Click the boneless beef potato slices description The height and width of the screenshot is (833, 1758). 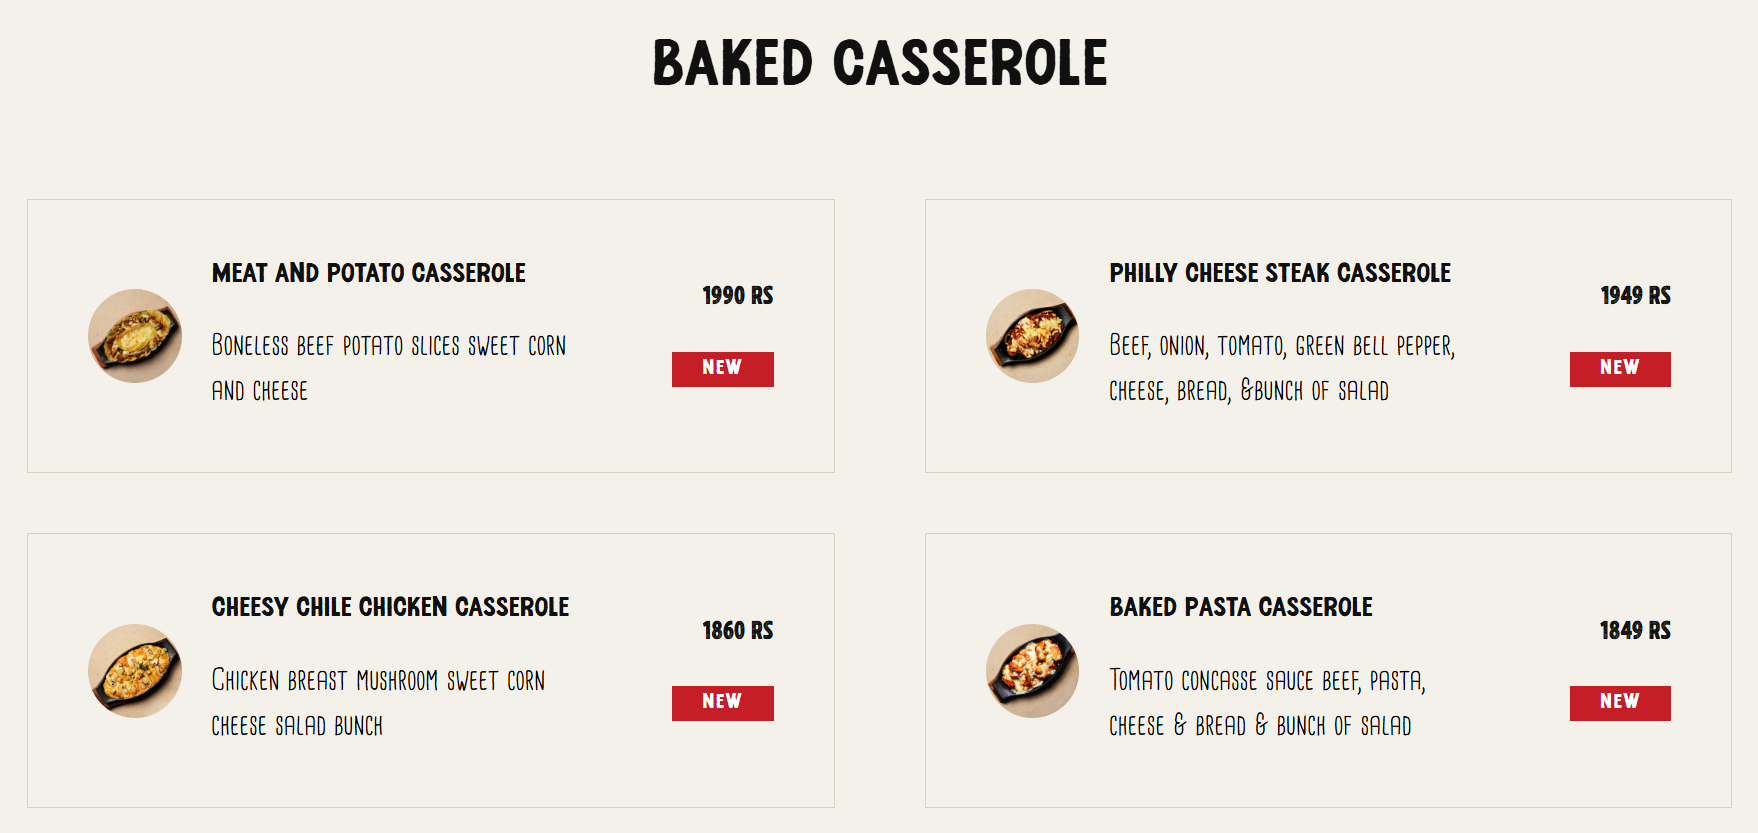point(389,368)
